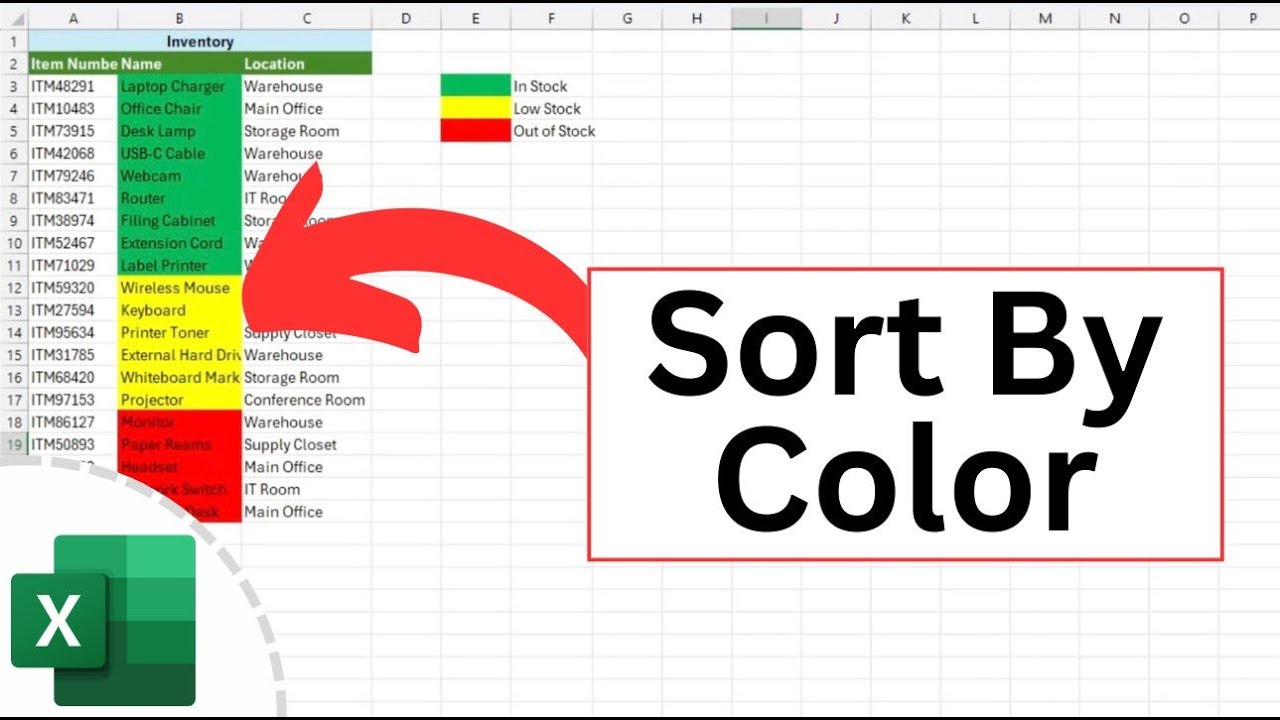Select column A header
This screenshot has width=1280, height=720.
tap(73, 18)
